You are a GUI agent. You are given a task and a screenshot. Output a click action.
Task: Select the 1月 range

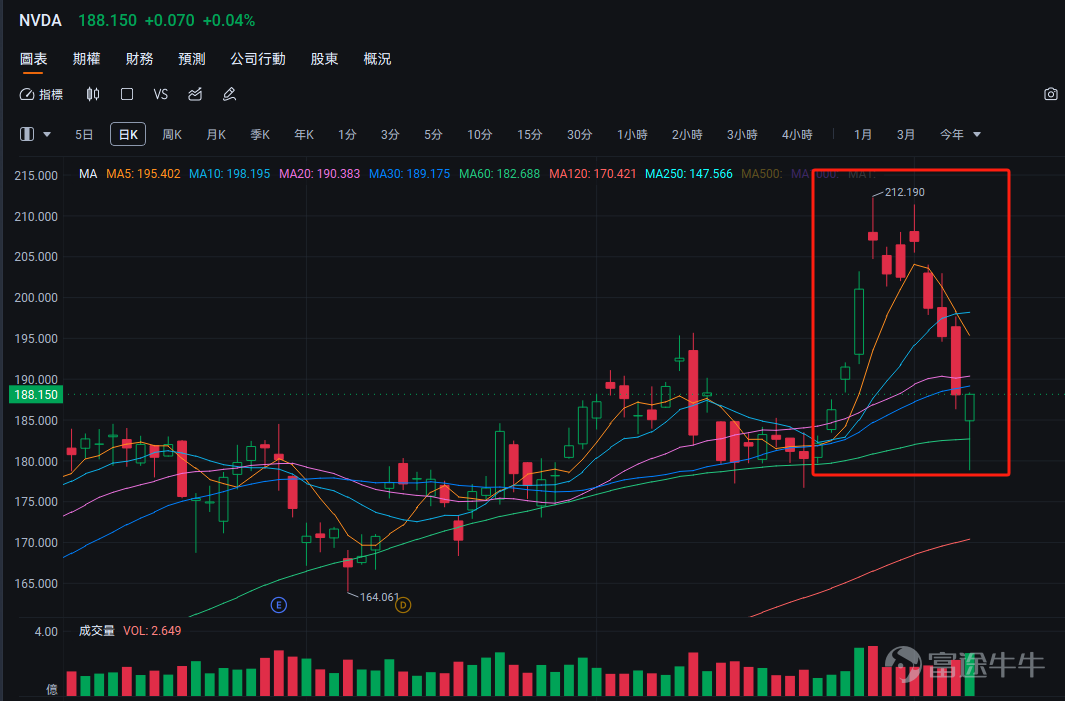pyautogui.click(x=863, y=134)
